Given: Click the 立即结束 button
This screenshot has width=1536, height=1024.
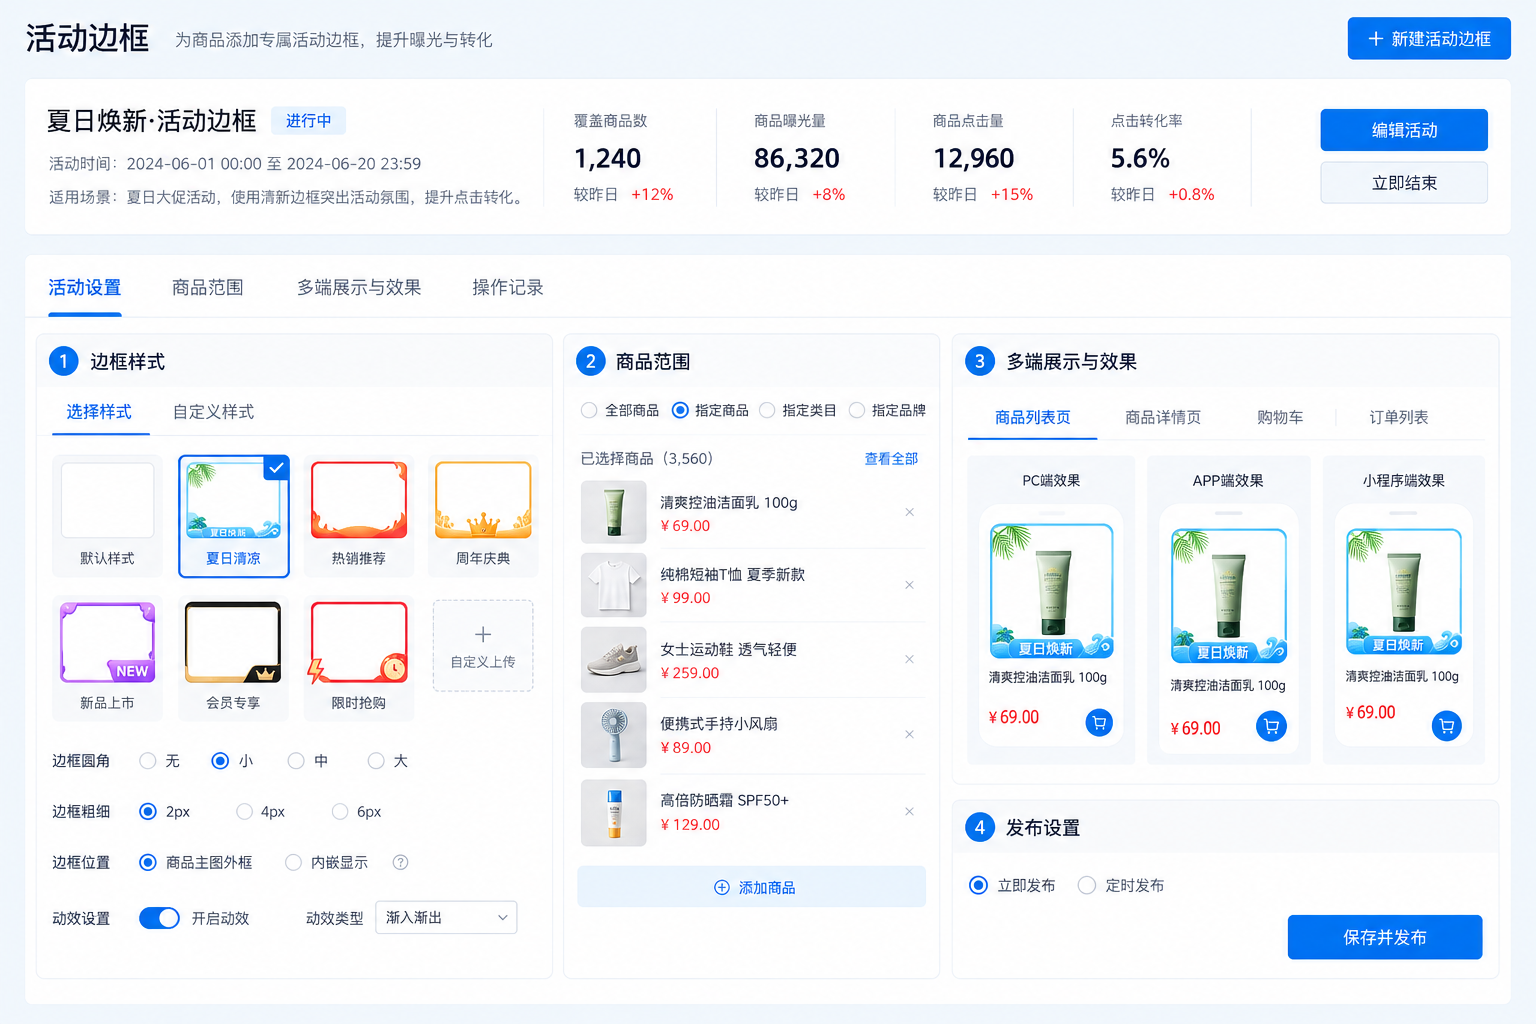Looking at the screenshot, I should pyautogui.click(x=1404, y=183).
